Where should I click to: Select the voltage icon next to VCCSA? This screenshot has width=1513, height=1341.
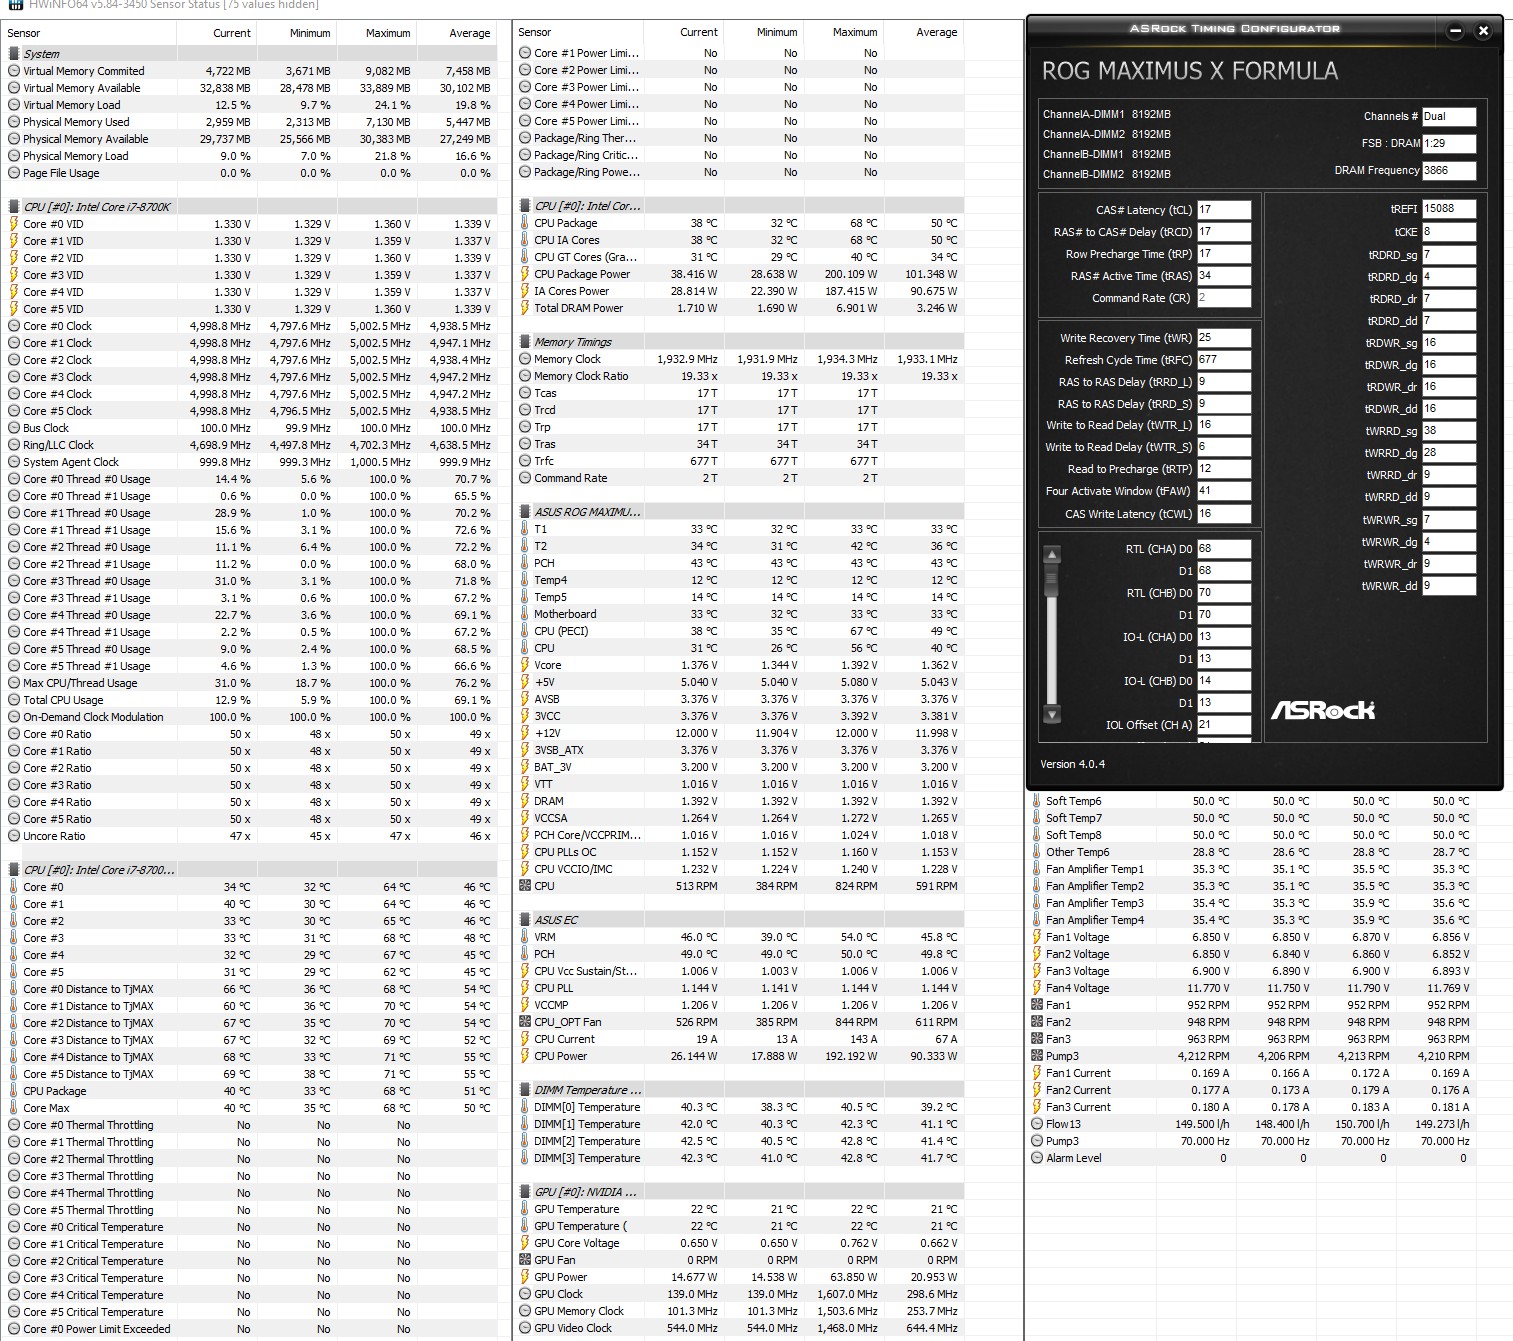coord(525,818)
